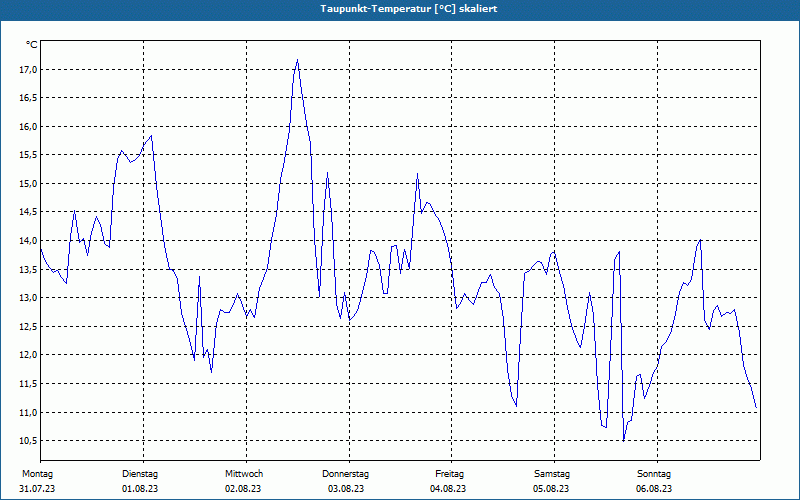Click the 'Samstag' day label
800x500 pixels.
[x=552, y=474]
